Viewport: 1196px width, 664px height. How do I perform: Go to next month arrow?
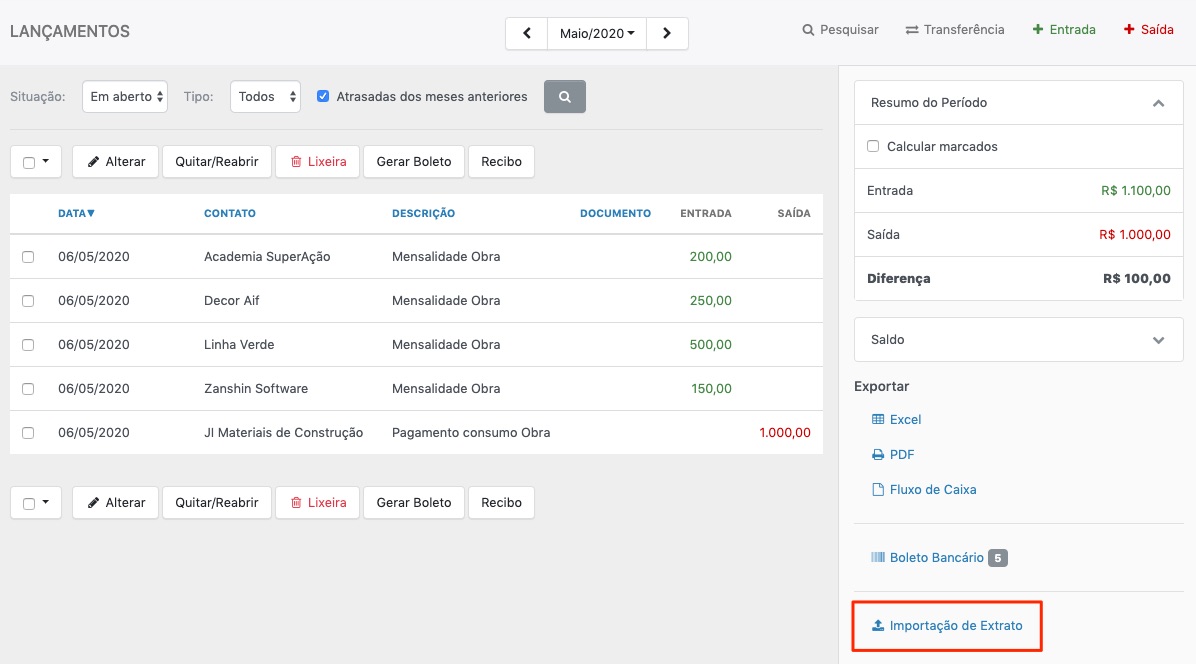point(667,34)
